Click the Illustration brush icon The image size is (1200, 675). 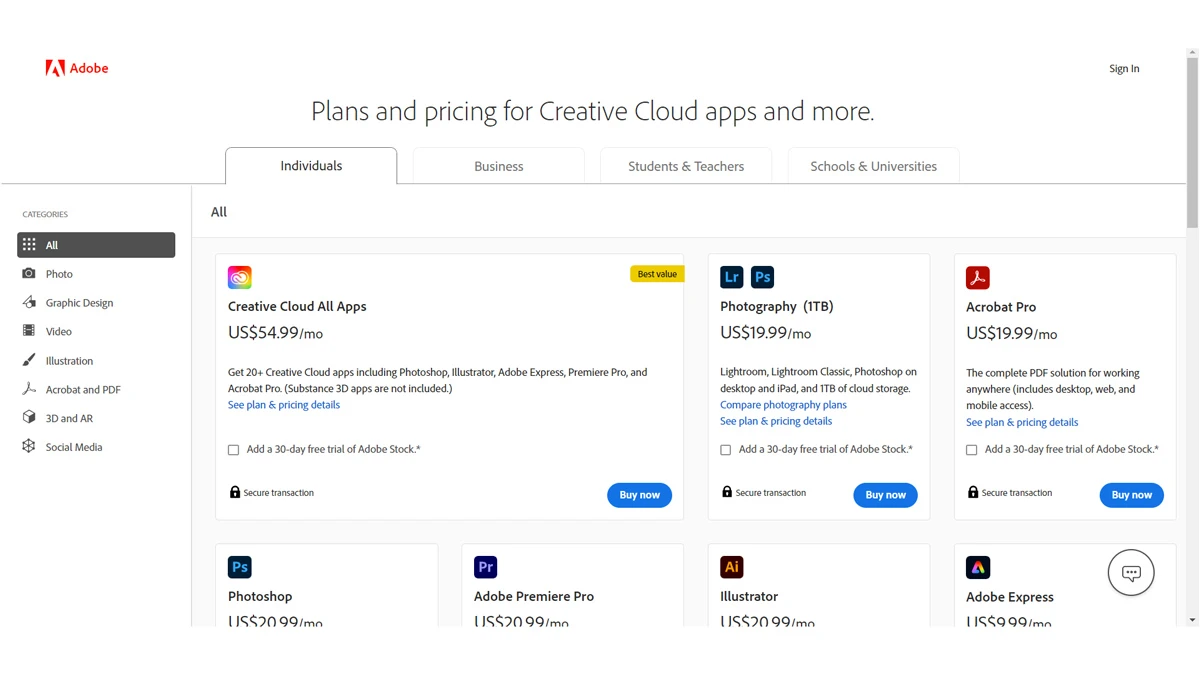click(x=29, y=360)
